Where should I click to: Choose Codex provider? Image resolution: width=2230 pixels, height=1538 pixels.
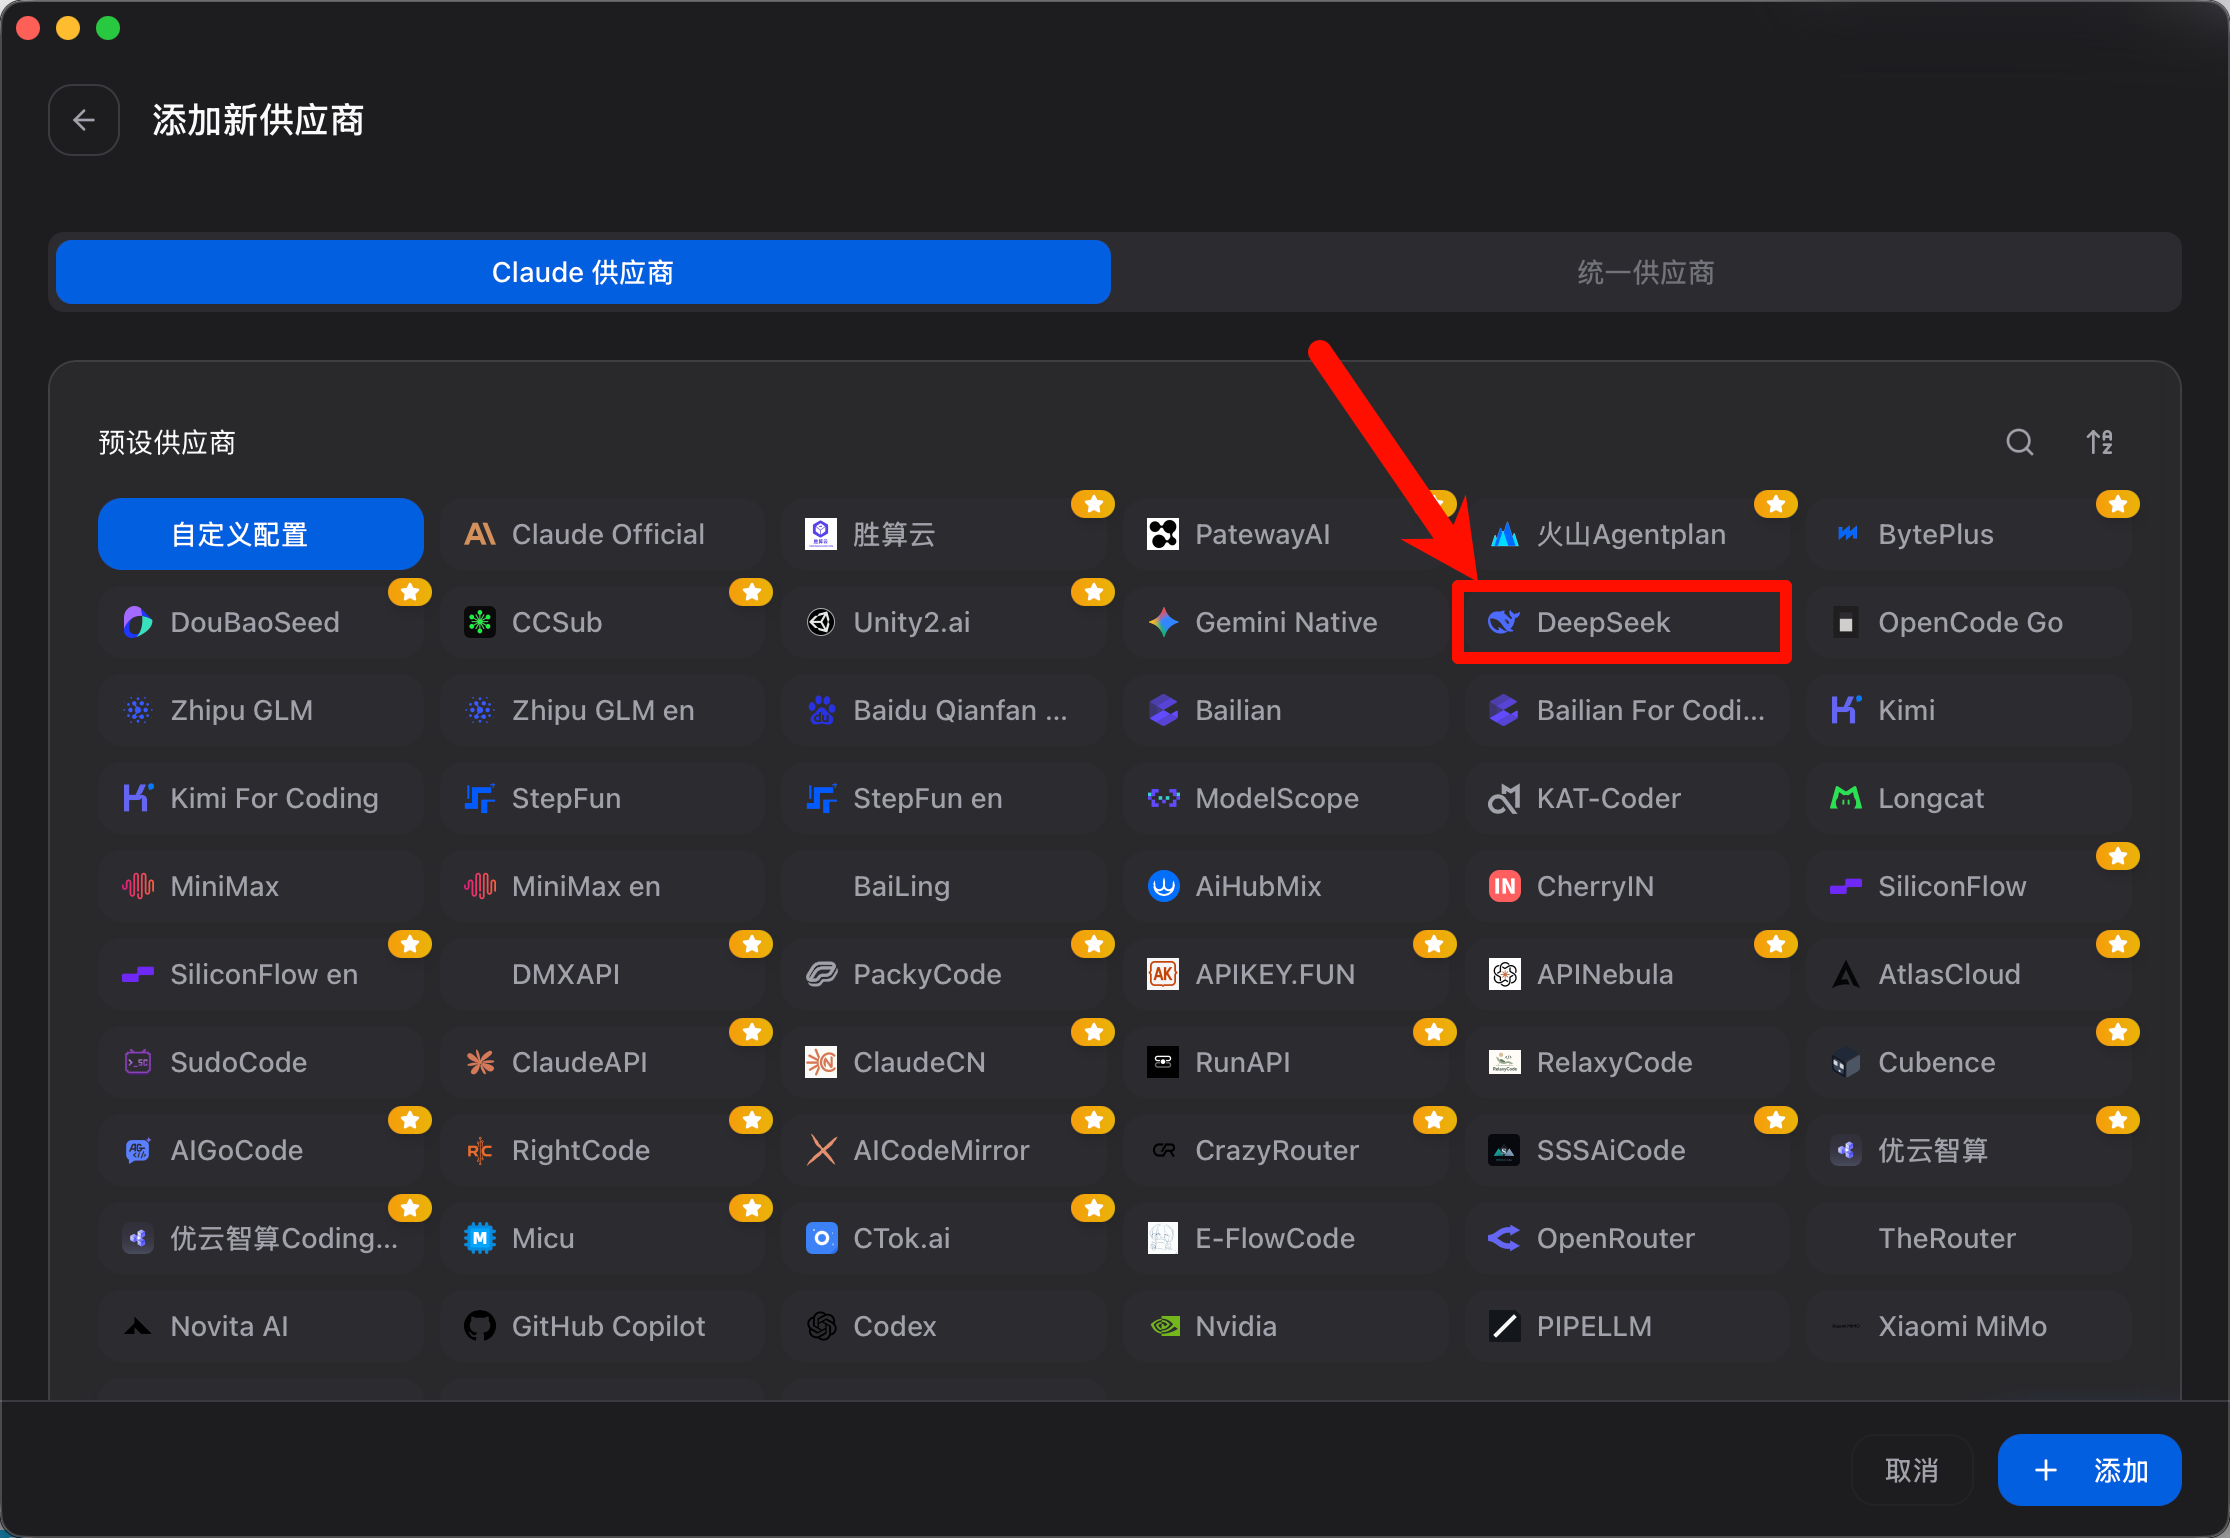(x=944, y=1326)
